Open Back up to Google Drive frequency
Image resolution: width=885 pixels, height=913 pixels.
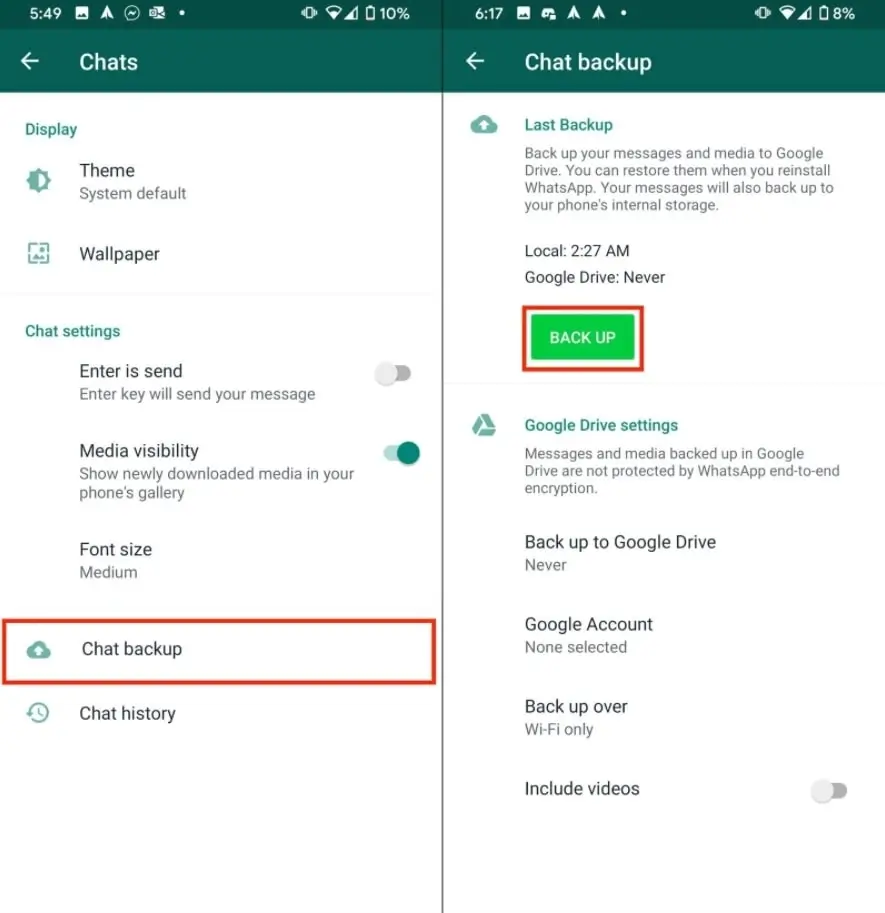pos(664,553)
